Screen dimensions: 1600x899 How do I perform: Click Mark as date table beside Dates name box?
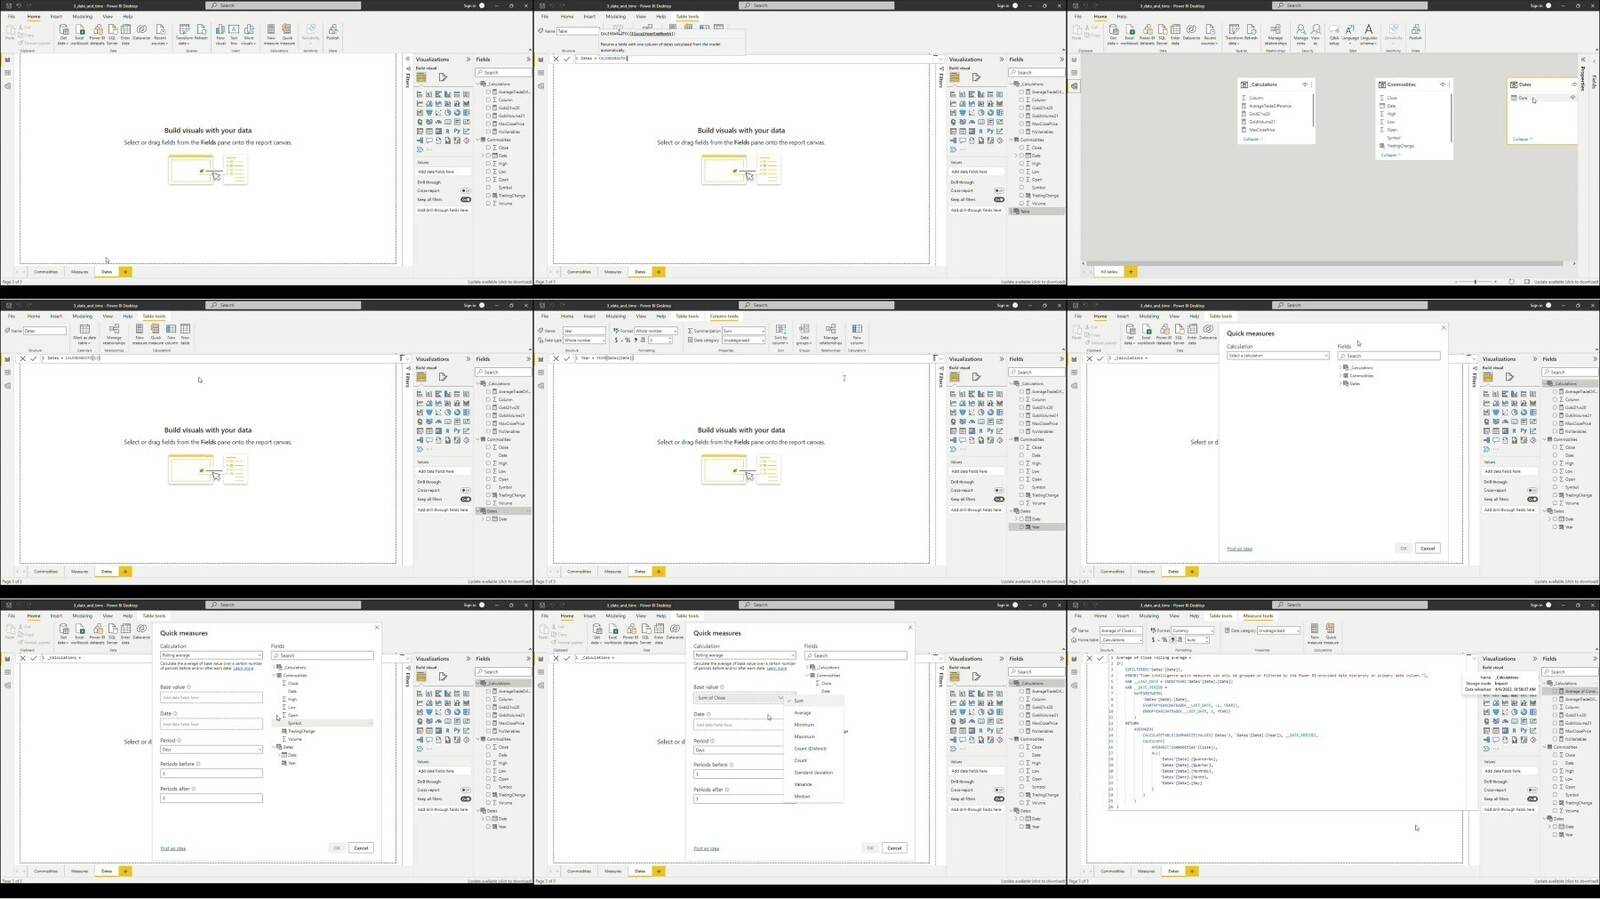pyautogui.click(x=84, y=333)
